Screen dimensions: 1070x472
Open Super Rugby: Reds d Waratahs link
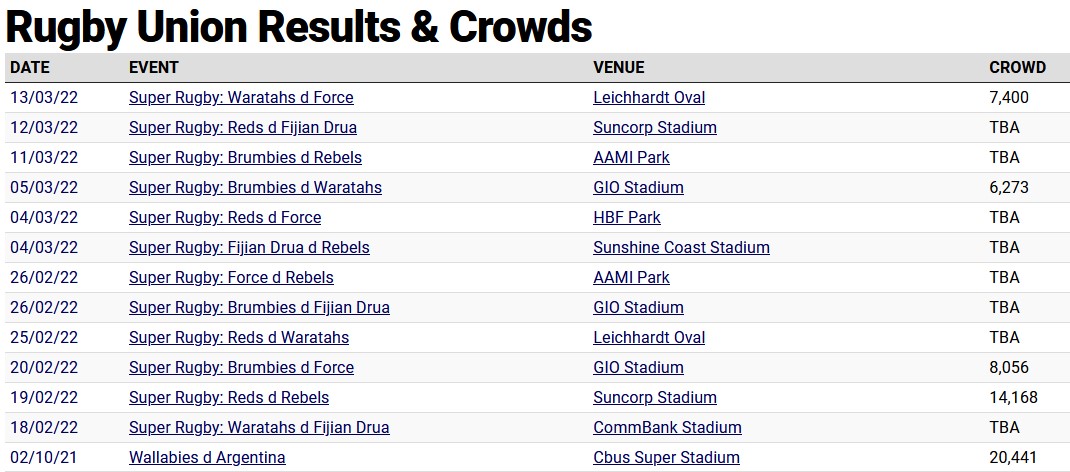[x=239, y=338]
